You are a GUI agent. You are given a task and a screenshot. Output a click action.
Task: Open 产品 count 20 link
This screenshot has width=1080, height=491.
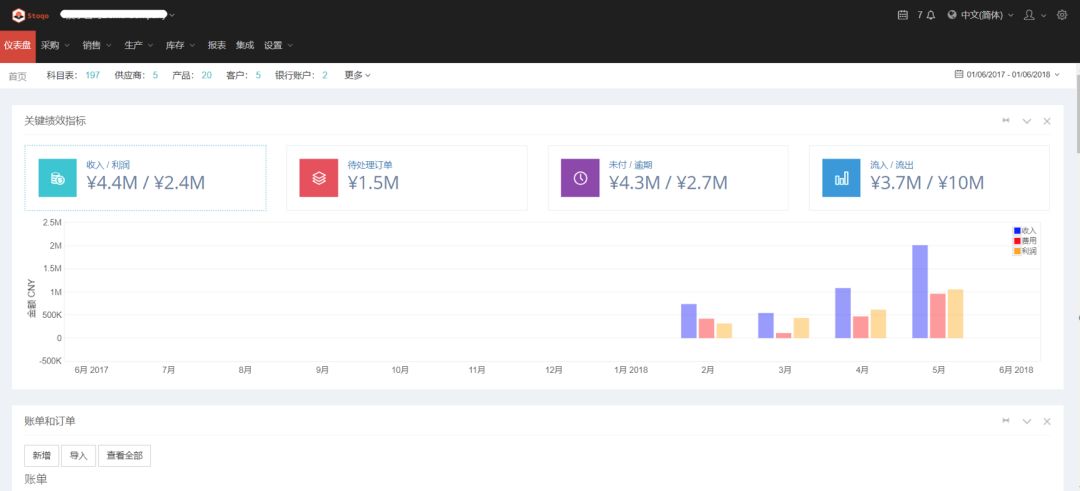207,75
